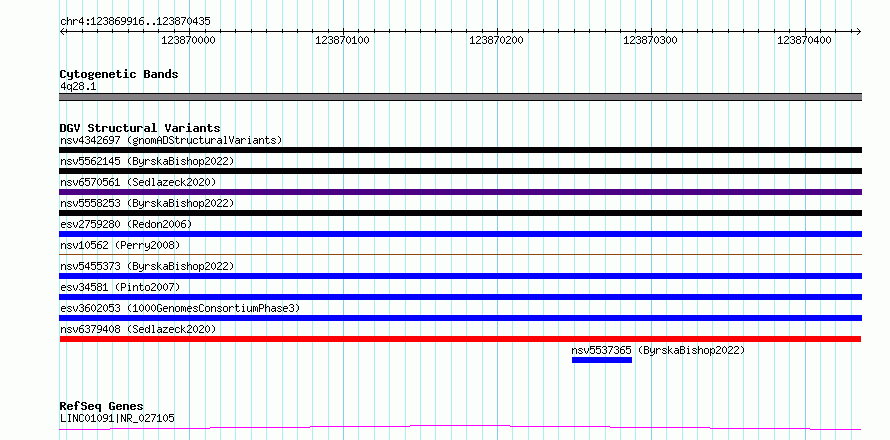Click the DGV Structural Variants track title

coord(140,128)
